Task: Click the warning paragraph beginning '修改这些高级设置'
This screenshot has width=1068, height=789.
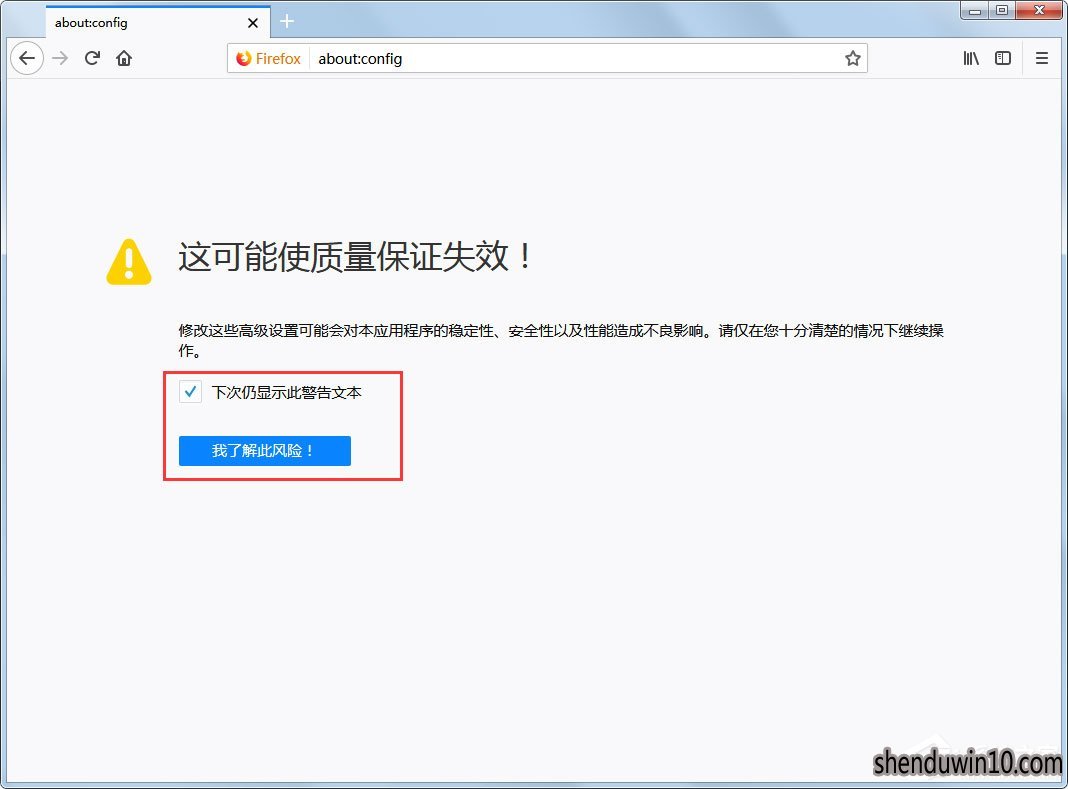Action: pyautogui.click(x=561, y=341)
